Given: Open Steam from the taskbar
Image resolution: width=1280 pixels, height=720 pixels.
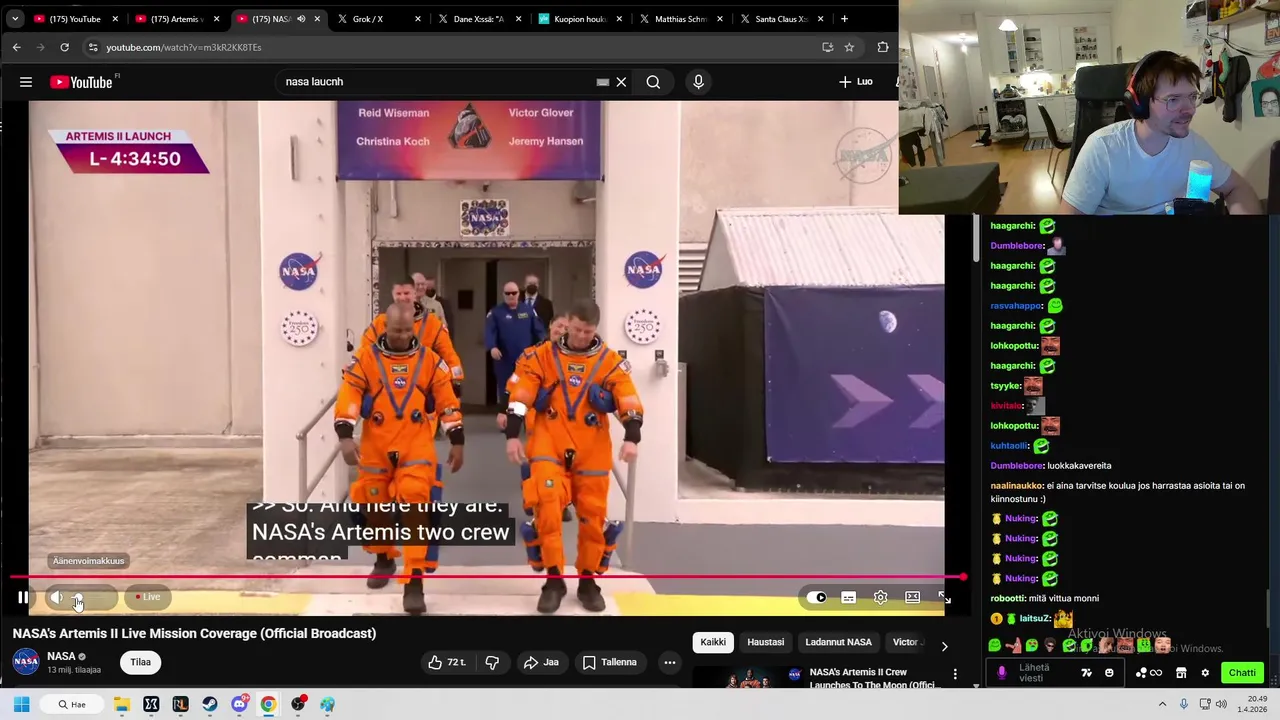Looking at the screenshot, I should coord(209,704).
